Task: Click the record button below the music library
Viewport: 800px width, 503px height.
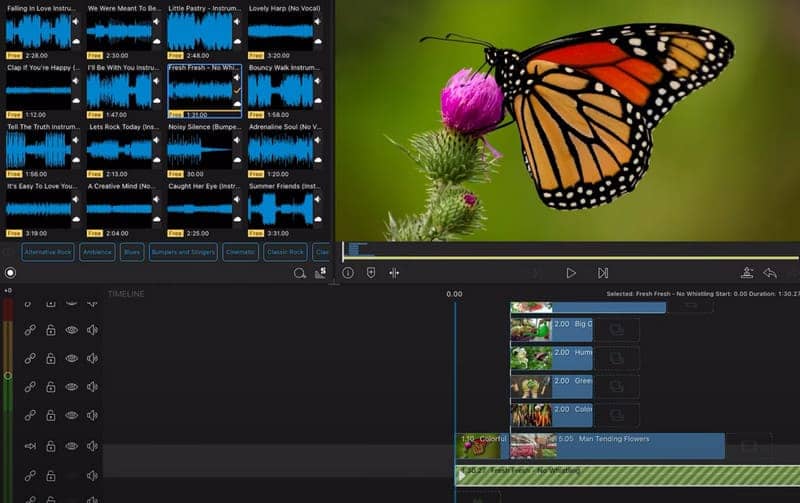Action: (x=10, y=272)
